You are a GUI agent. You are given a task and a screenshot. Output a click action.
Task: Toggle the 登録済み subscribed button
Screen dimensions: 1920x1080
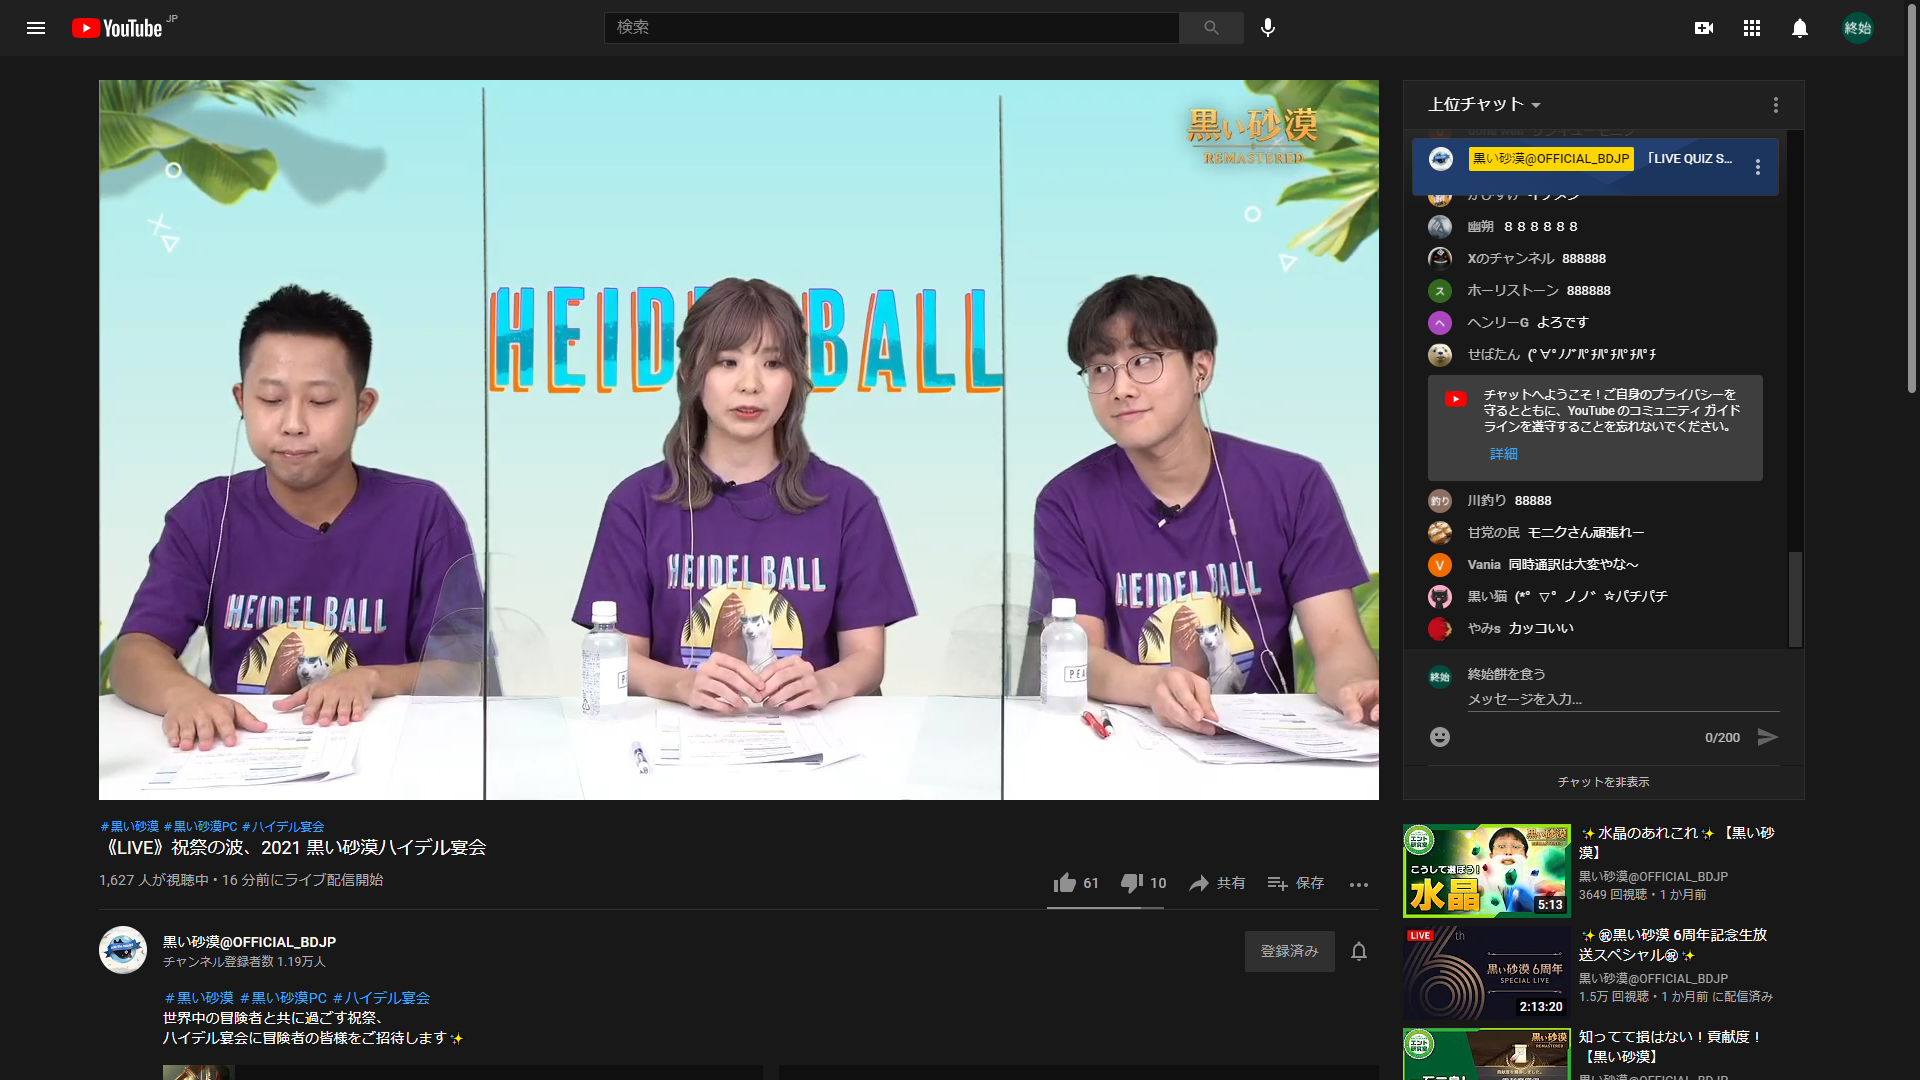[x=1289, y=951]
